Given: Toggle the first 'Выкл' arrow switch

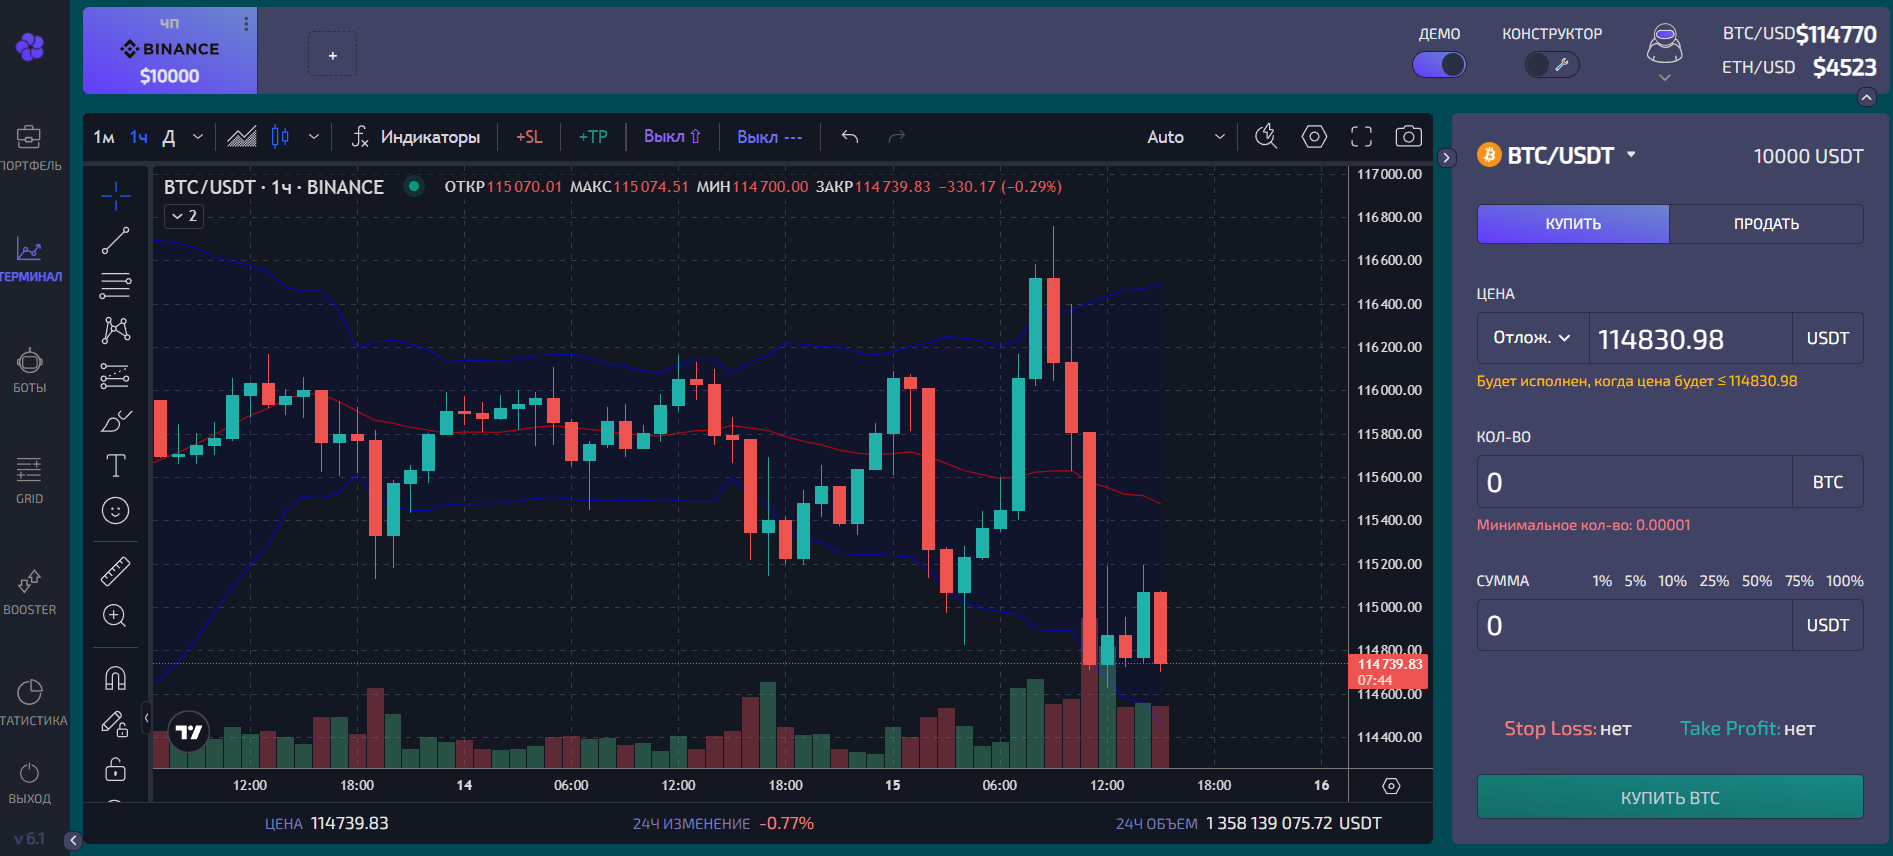Looking at the screenshot, I should point(672,137).
